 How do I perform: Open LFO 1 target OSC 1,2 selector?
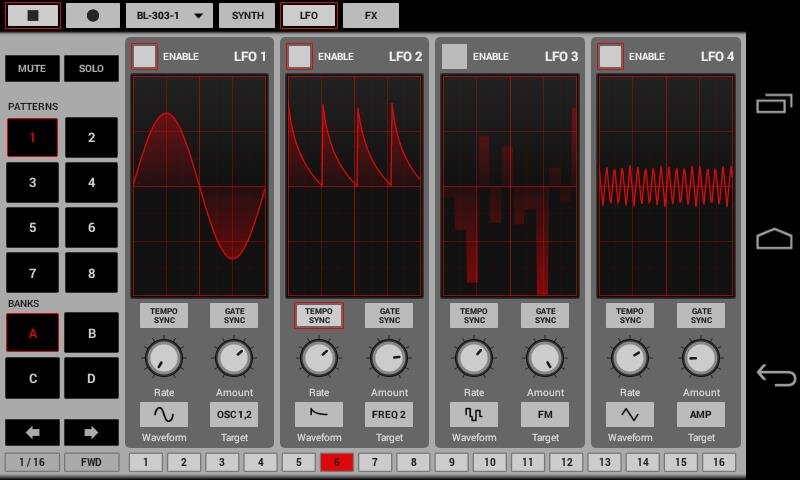(234, 415)
